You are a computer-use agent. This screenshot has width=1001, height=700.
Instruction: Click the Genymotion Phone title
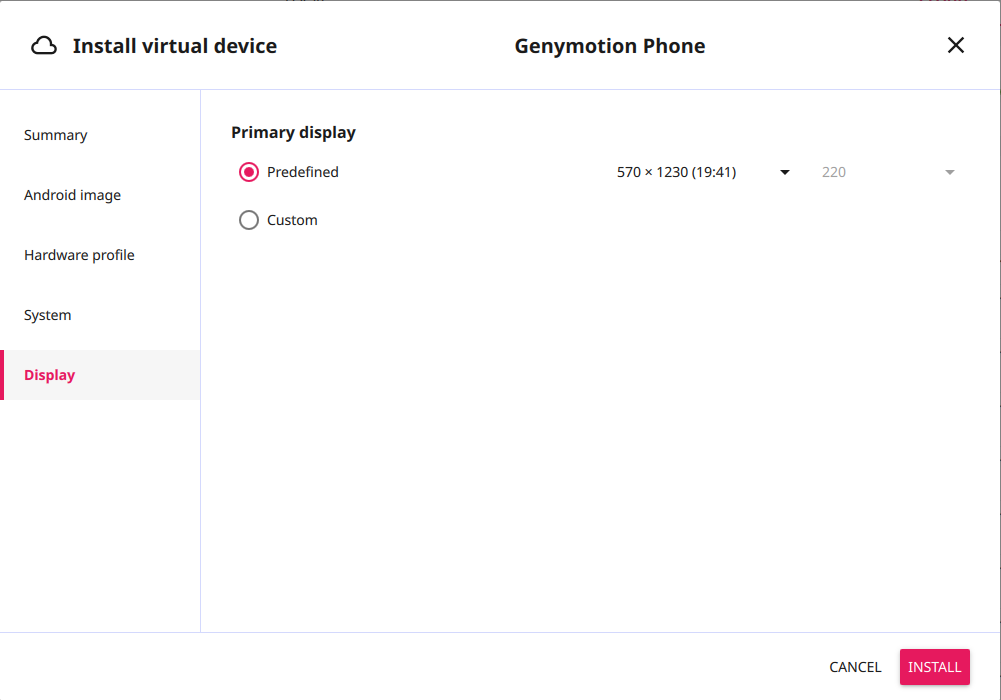[x=610, y=46]
